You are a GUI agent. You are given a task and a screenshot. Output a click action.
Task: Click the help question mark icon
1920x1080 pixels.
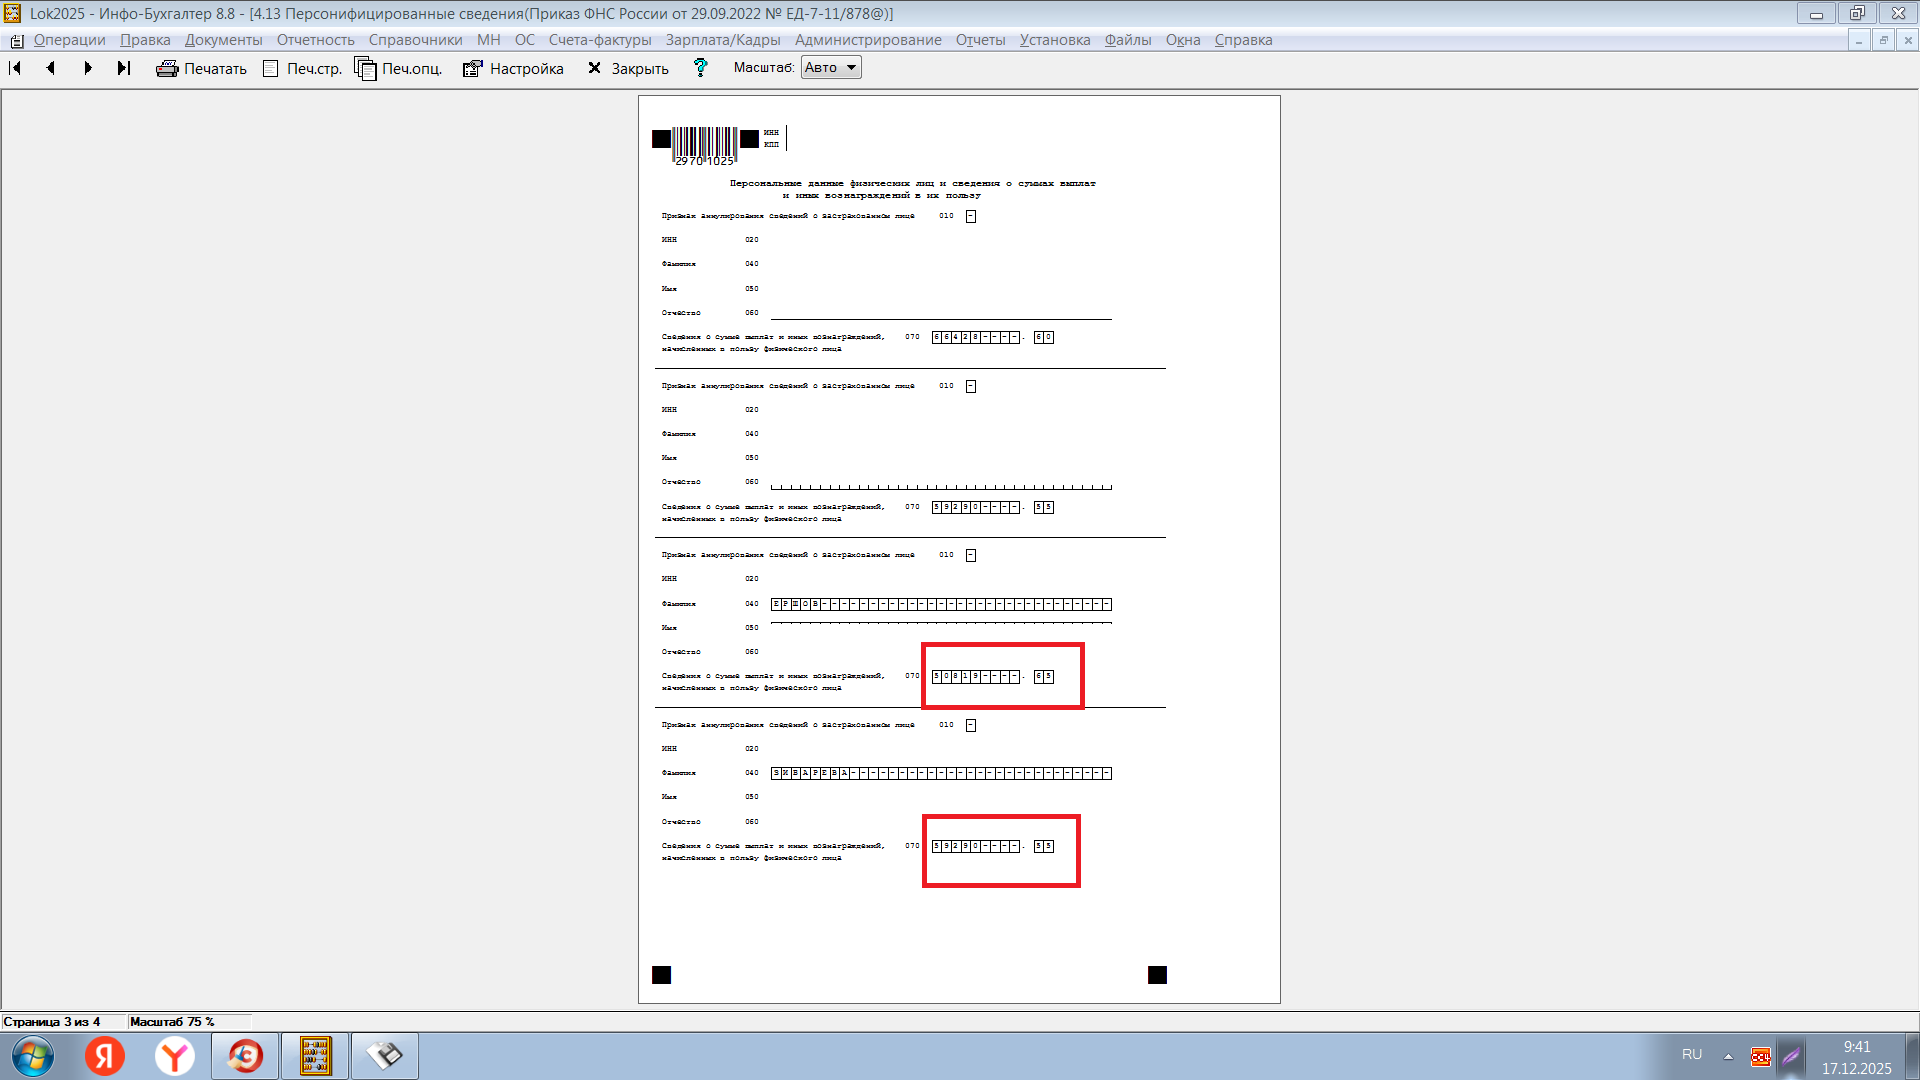pyautogui.click(x=700, y=67)
